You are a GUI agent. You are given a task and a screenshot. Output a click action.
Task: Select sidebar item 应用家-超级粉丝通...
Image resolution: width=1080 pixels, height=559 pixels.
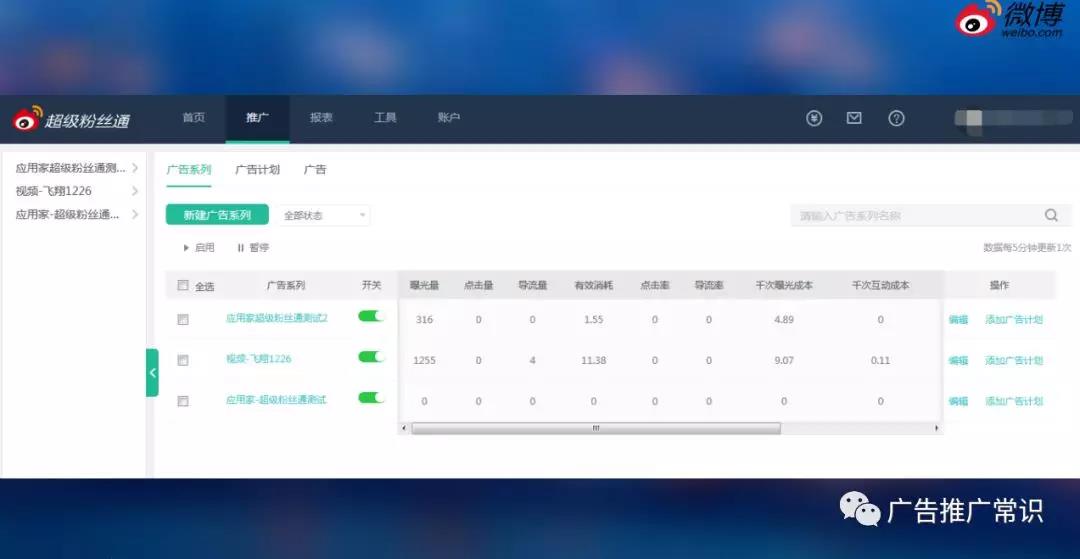click(67, 214)
